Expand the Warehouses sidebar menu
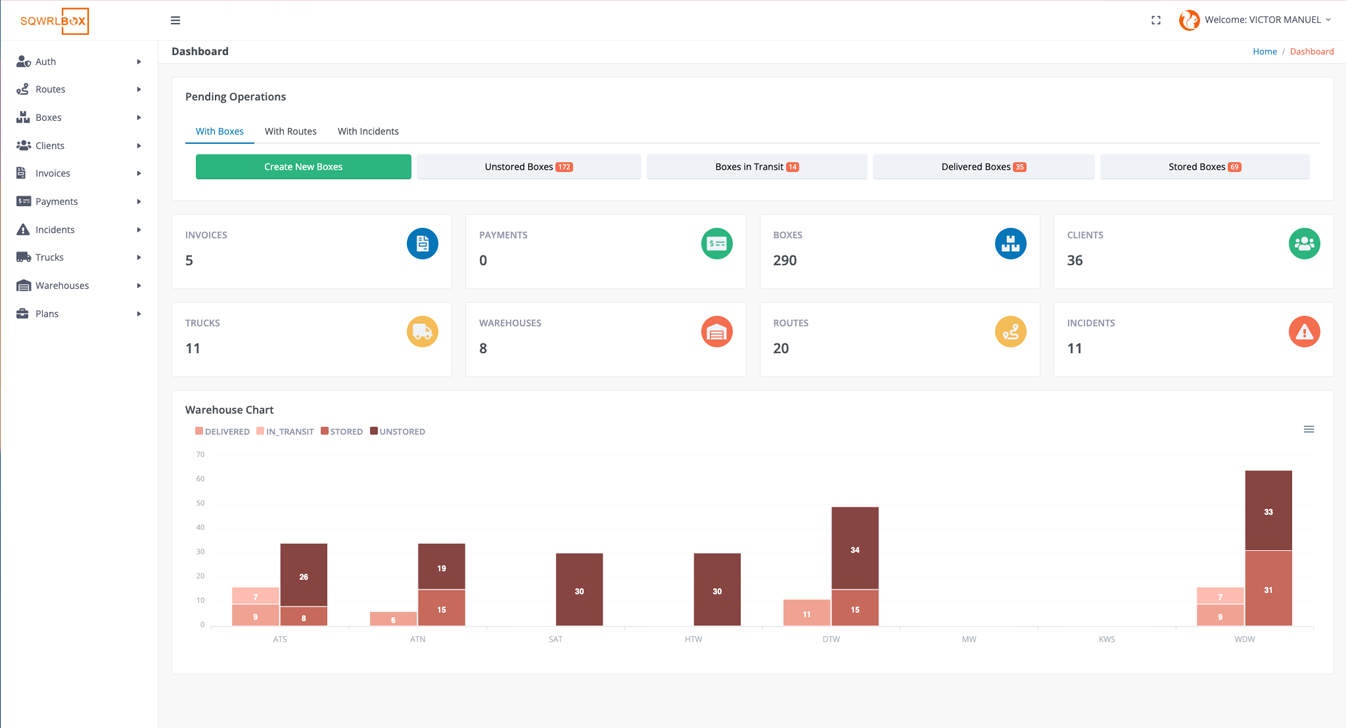Image resolution: width=1347 pixels, height=728 pixels. pos(78,286)
